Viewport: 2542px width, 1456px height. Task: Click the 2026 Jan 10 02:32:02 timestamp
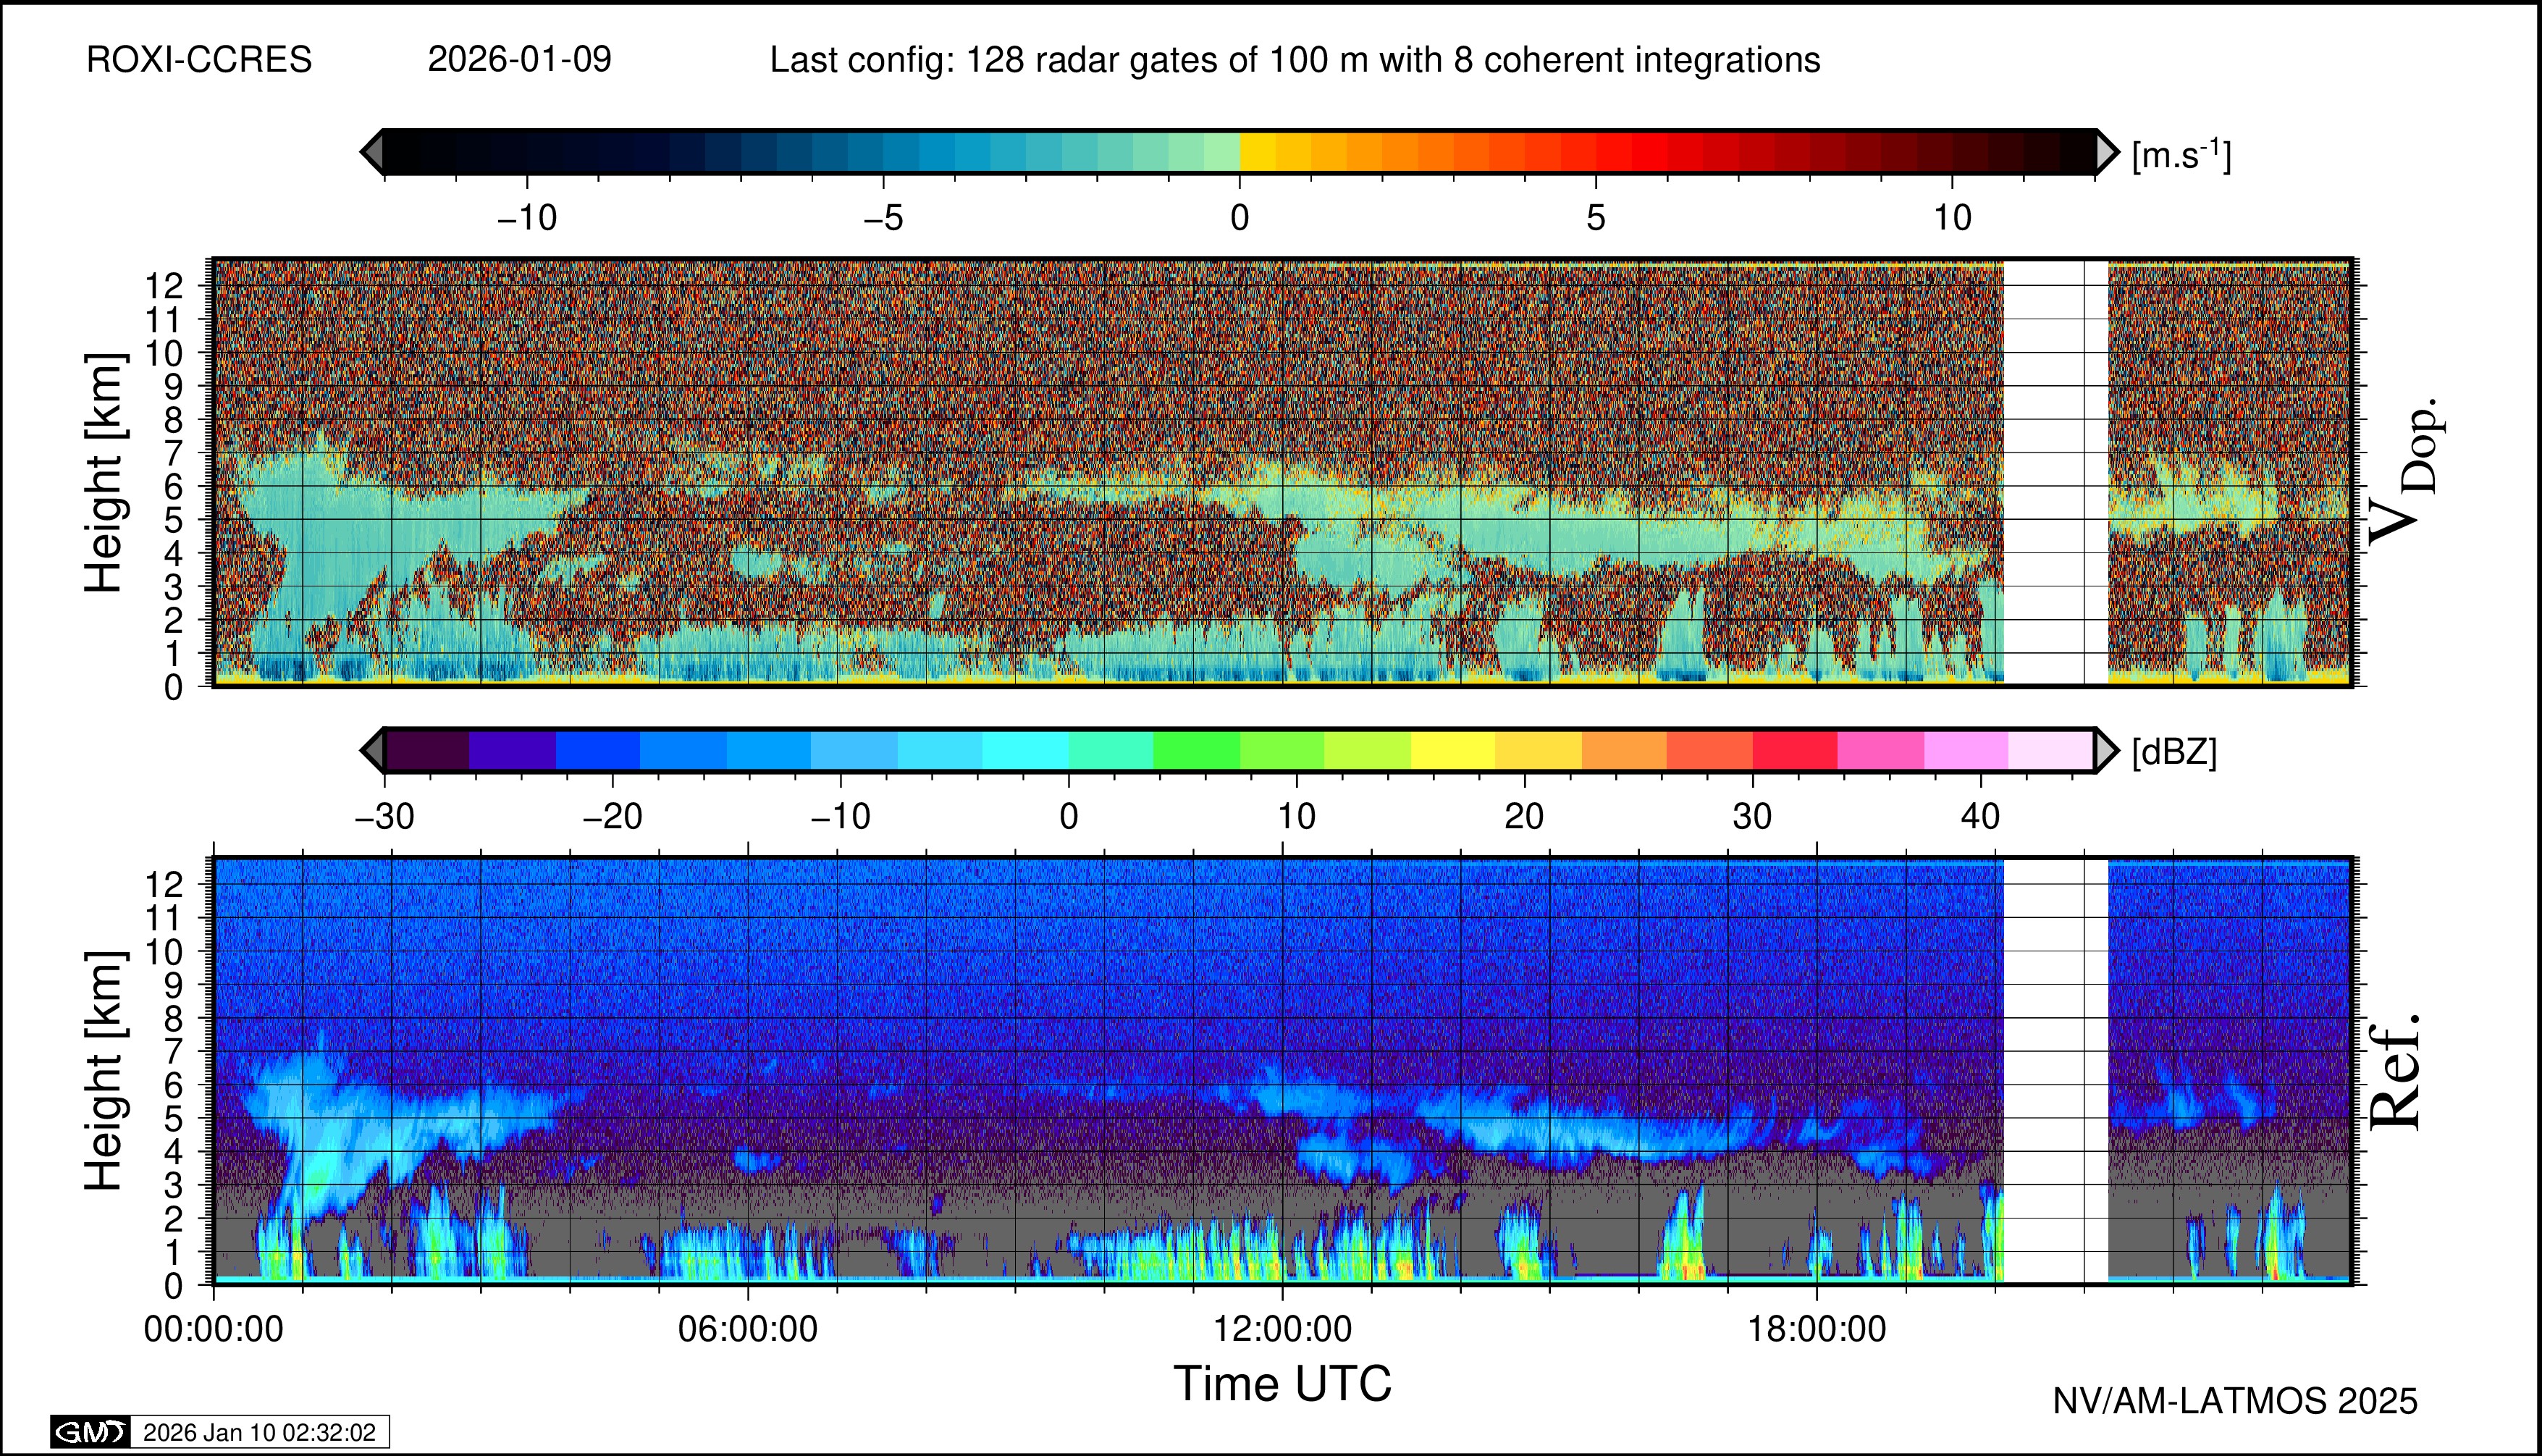pyautogui.click(x=259, y=1432)
